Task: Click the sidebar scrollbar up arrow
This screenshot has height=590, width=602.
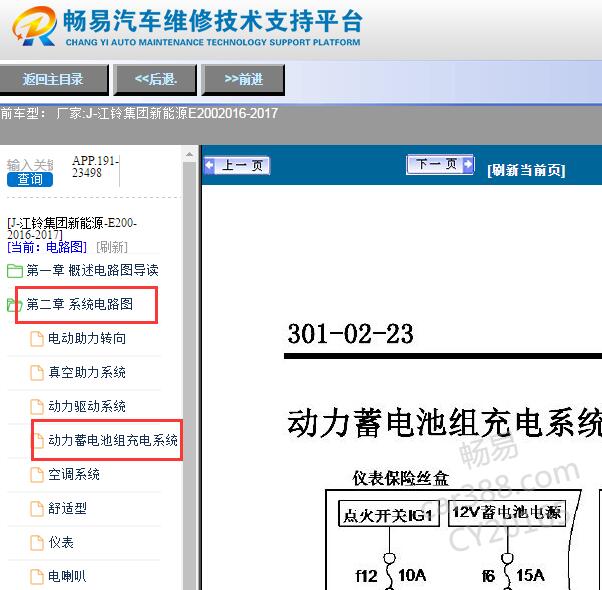Action: point(189,154)
